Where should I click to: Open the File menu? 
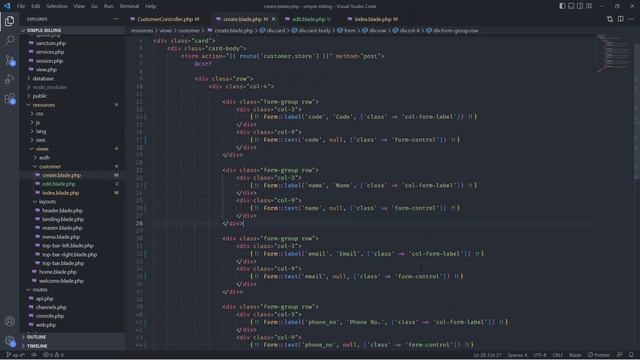click(x=21, y=6)
